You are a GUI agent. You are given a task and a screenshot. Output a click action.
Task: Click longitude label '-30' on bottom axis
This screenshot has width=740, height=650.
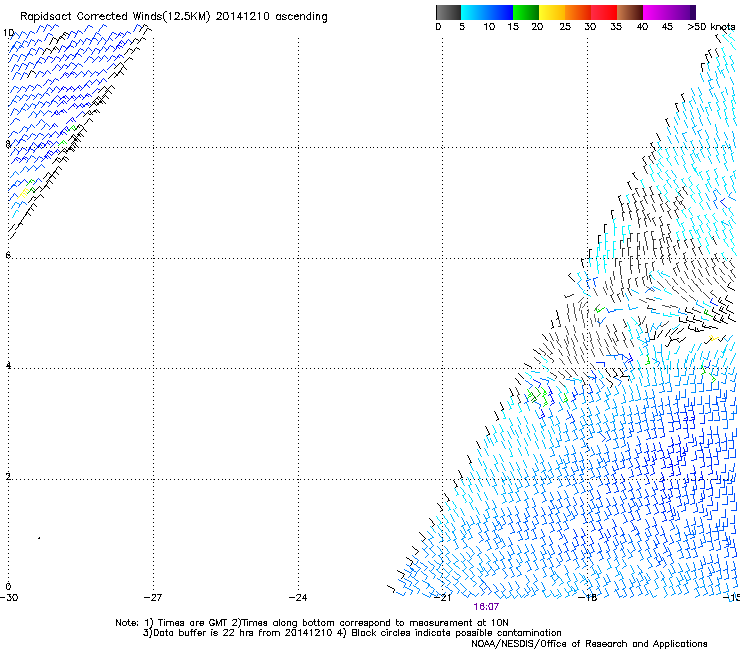point(9,598)
